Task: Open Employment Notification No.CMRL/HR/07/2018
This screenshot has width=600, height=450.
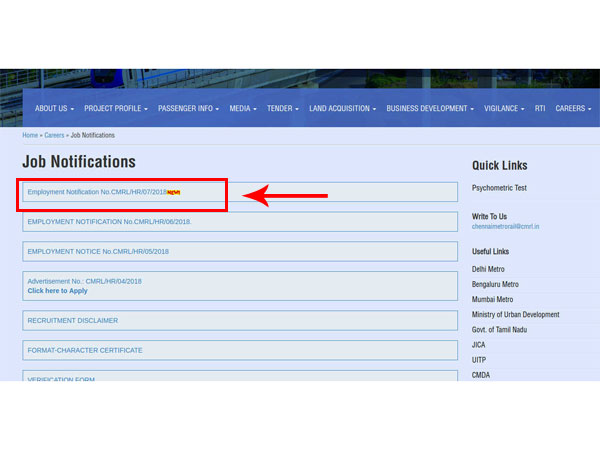Action: (x=97, y=192)
